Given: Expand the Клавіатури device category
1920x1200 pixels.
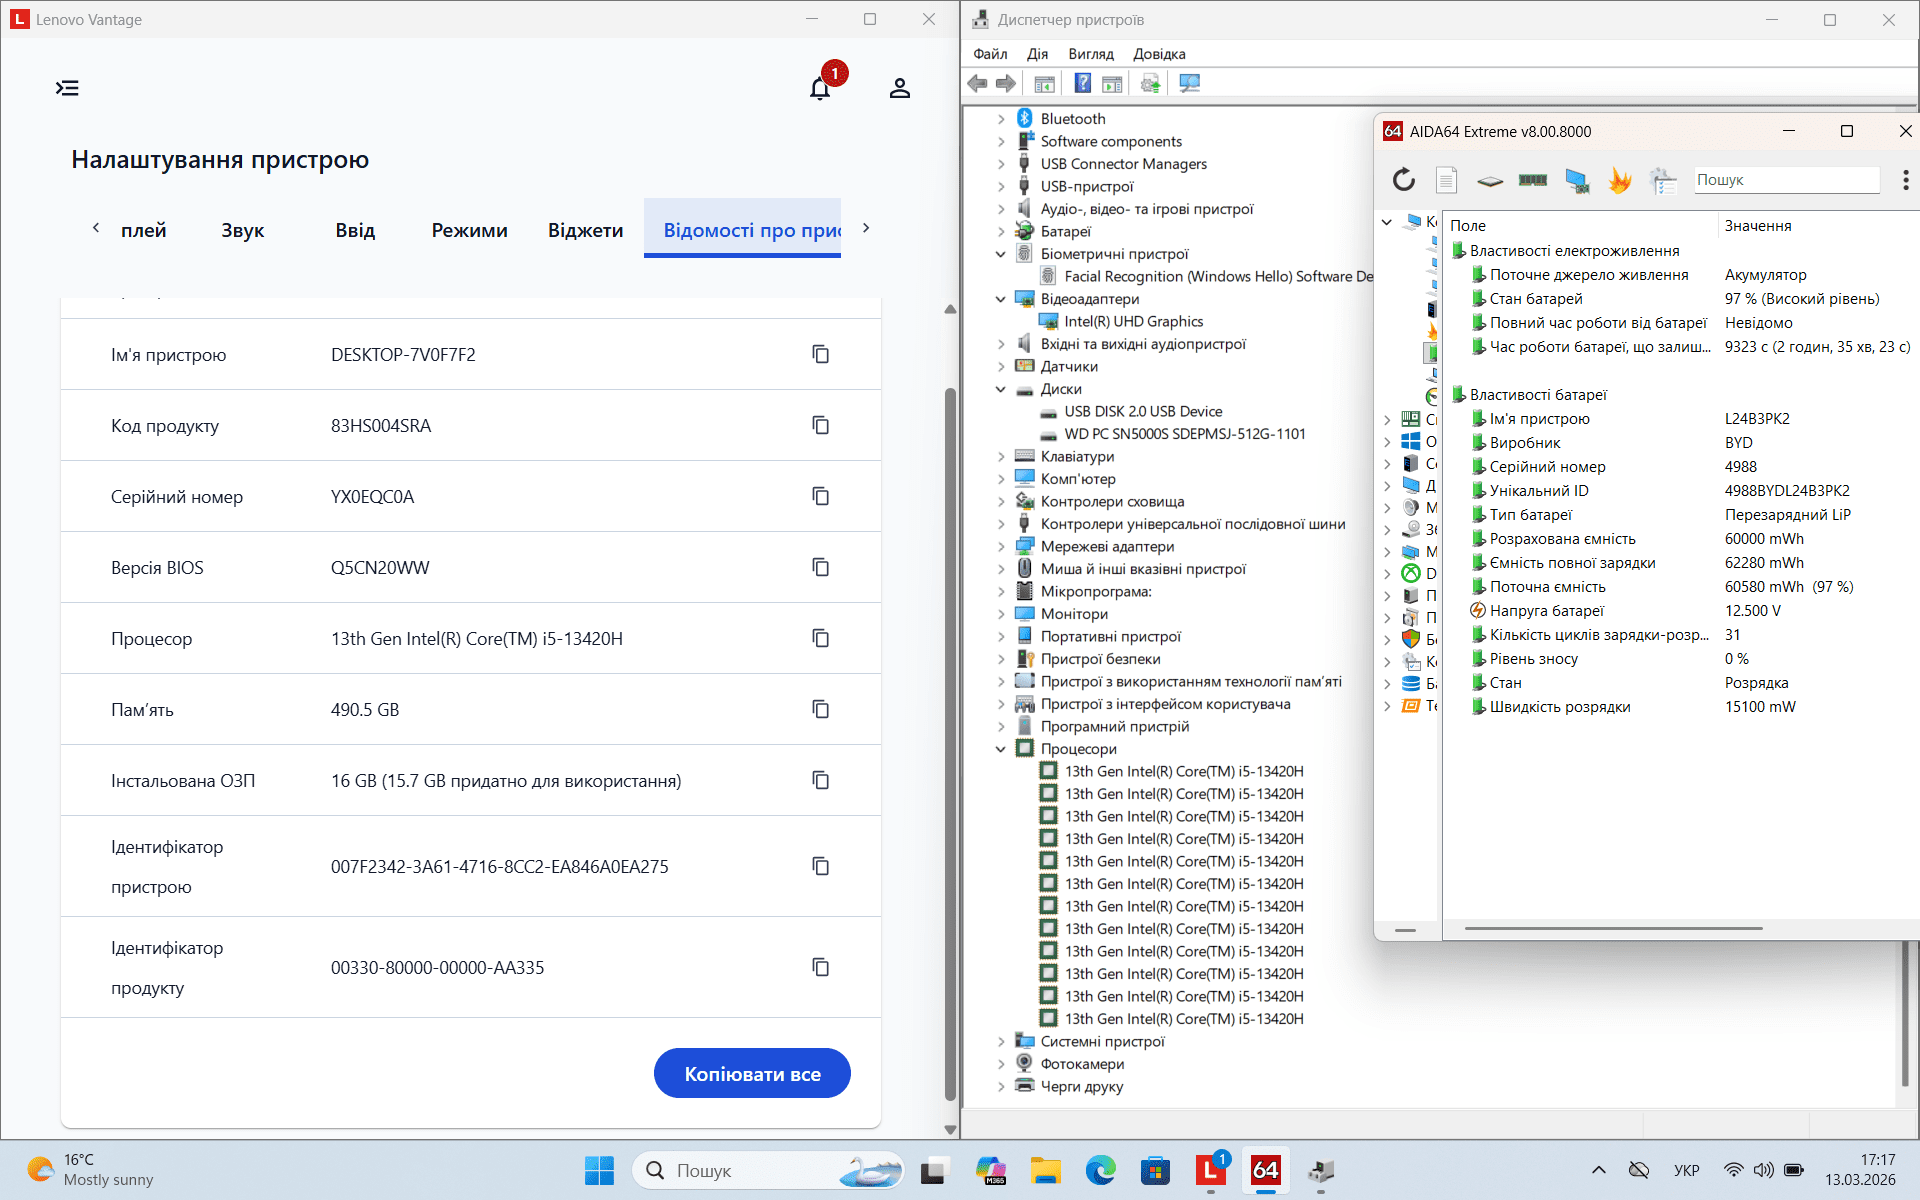Looking at the screenshot, I should tap(1001, 456).
